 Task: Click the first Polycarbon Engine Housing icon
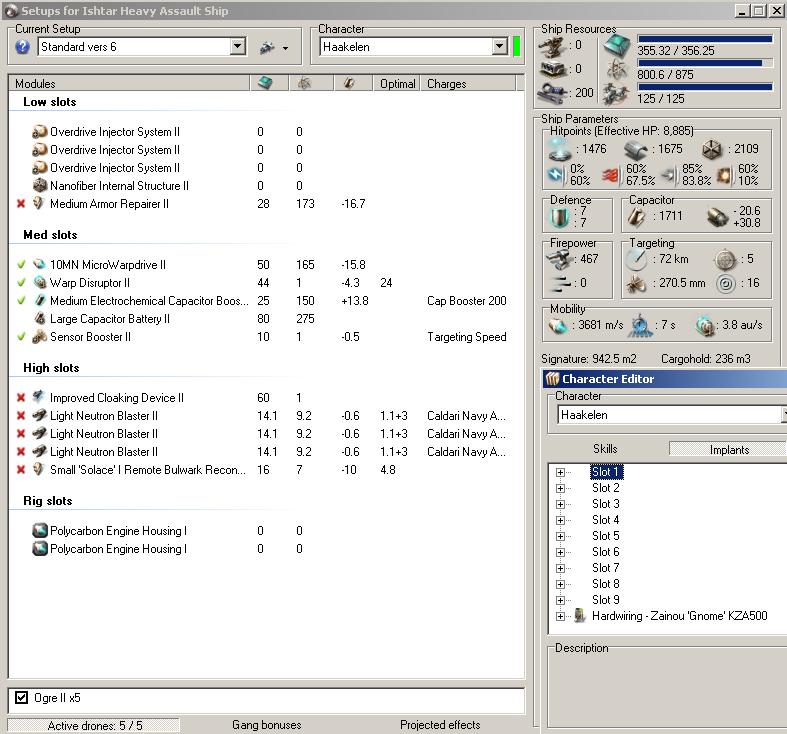[40, 531]
